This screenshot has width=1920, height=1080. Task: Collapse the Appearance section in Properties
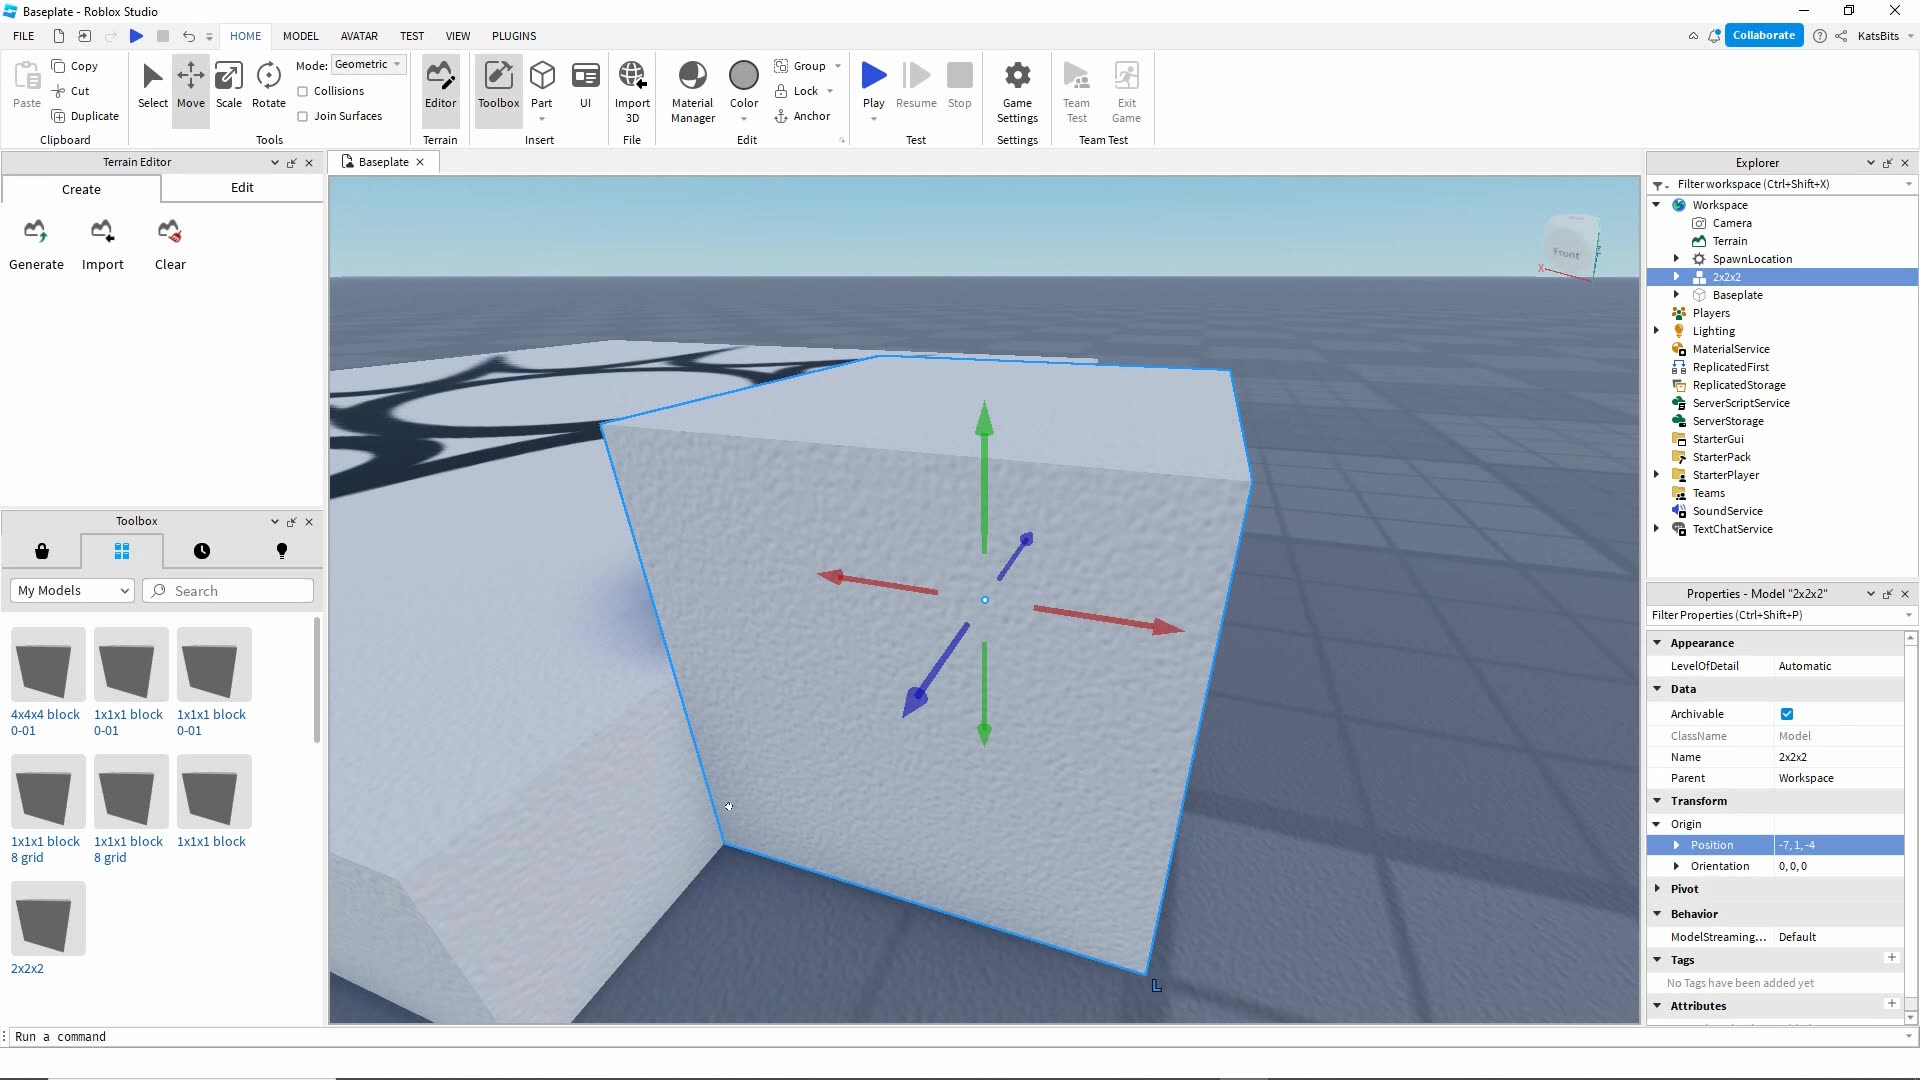click(x=1659, y=642)
